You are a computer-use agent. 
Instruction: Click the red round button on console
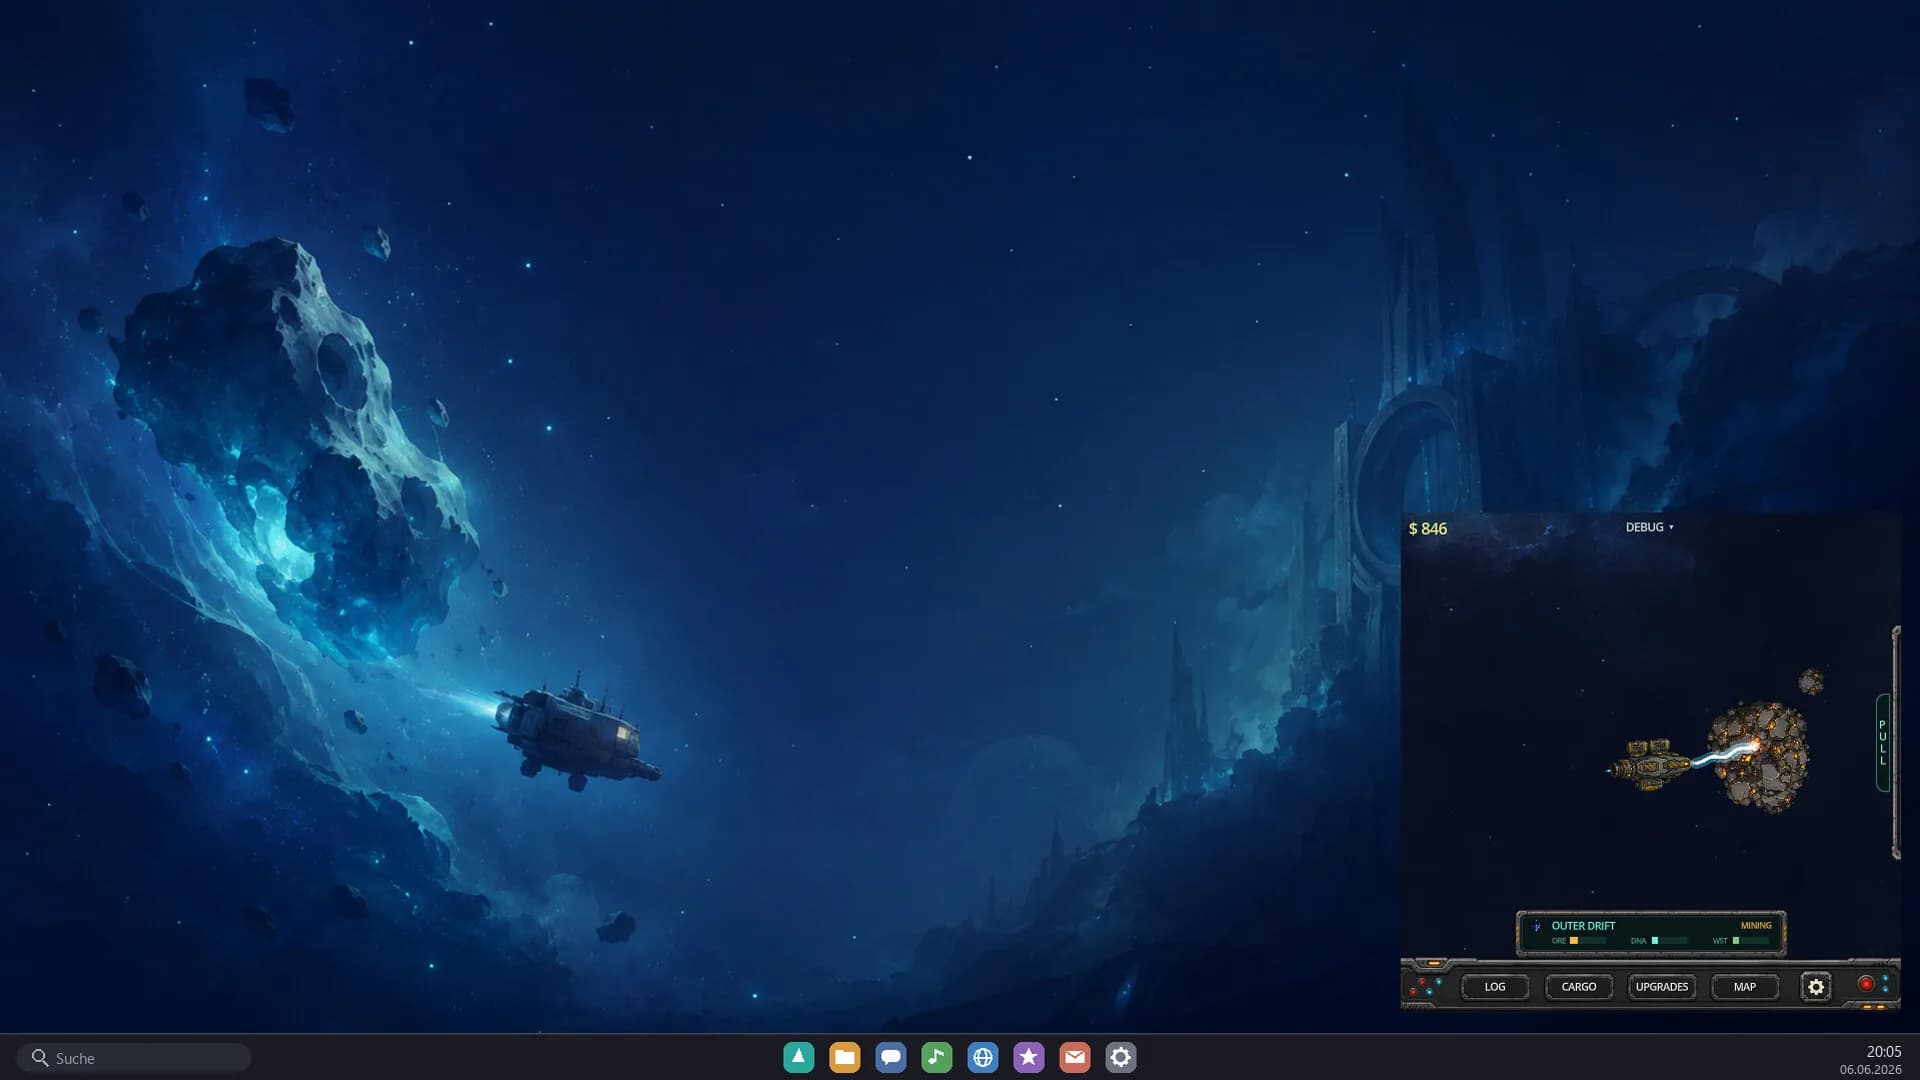[1866, 984]
